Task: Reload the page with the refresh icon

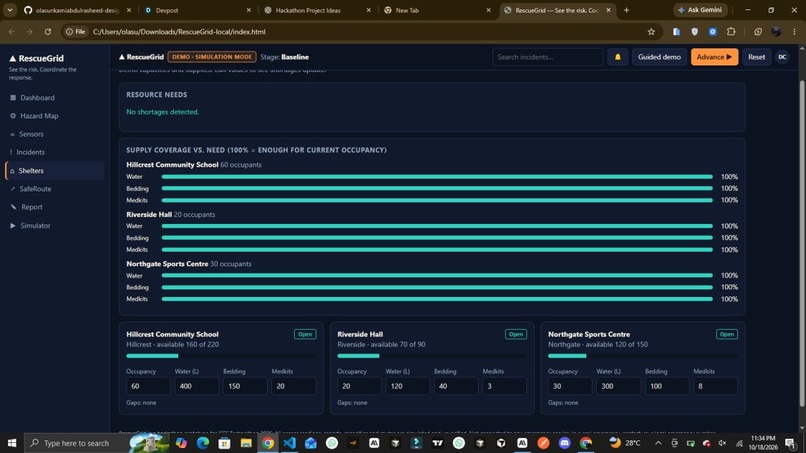Action: 48,32
